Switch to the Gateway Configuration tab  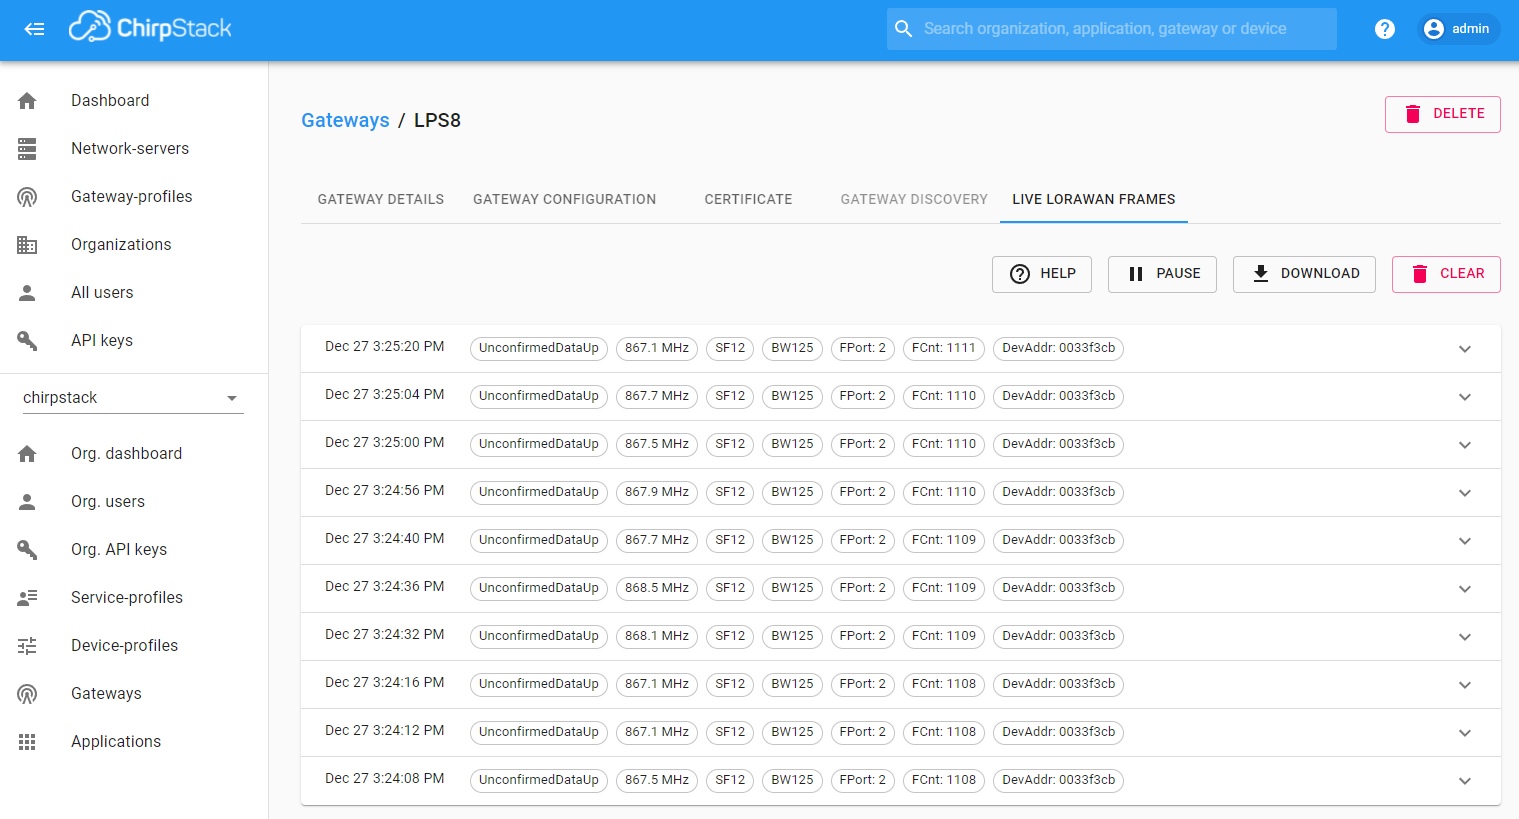pyautogui.click(x=565, y=199)
